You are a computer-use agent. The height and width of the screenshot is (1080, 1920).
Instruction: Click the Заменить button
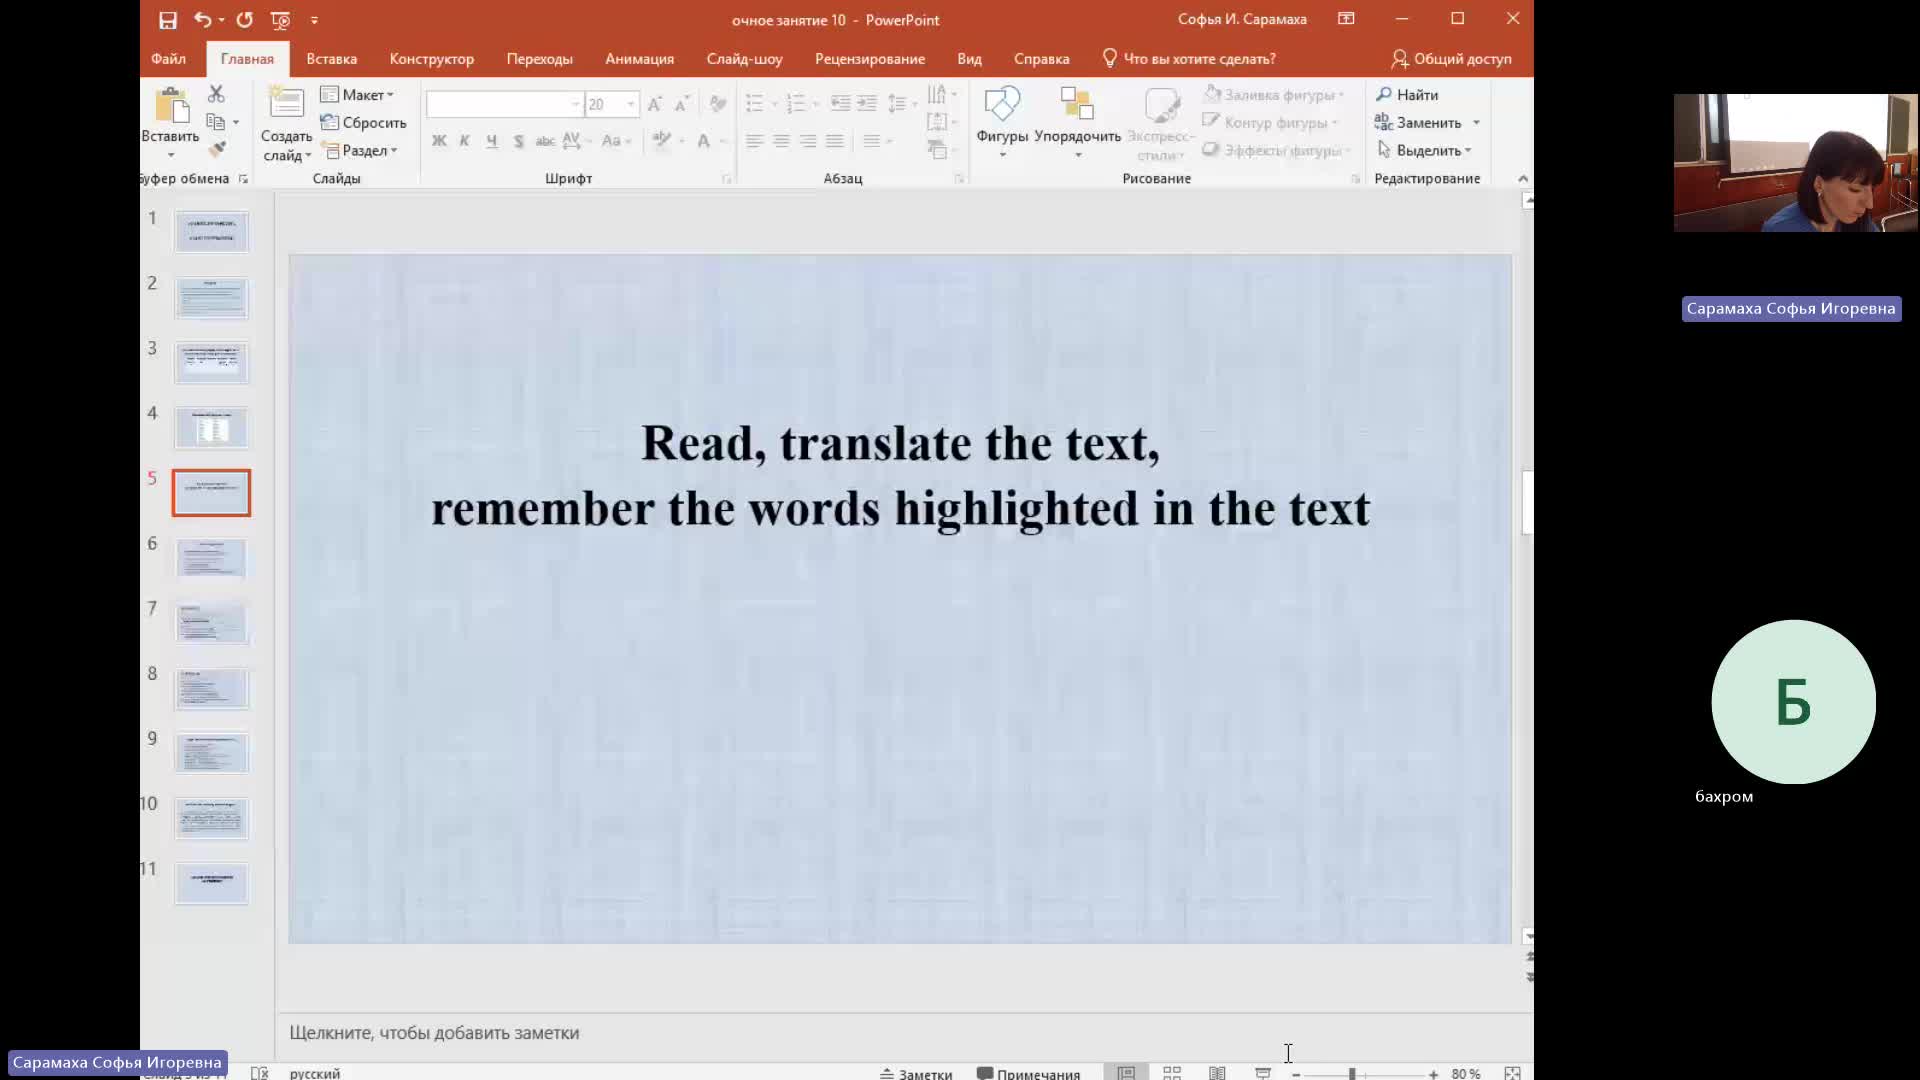(1427, 123)
